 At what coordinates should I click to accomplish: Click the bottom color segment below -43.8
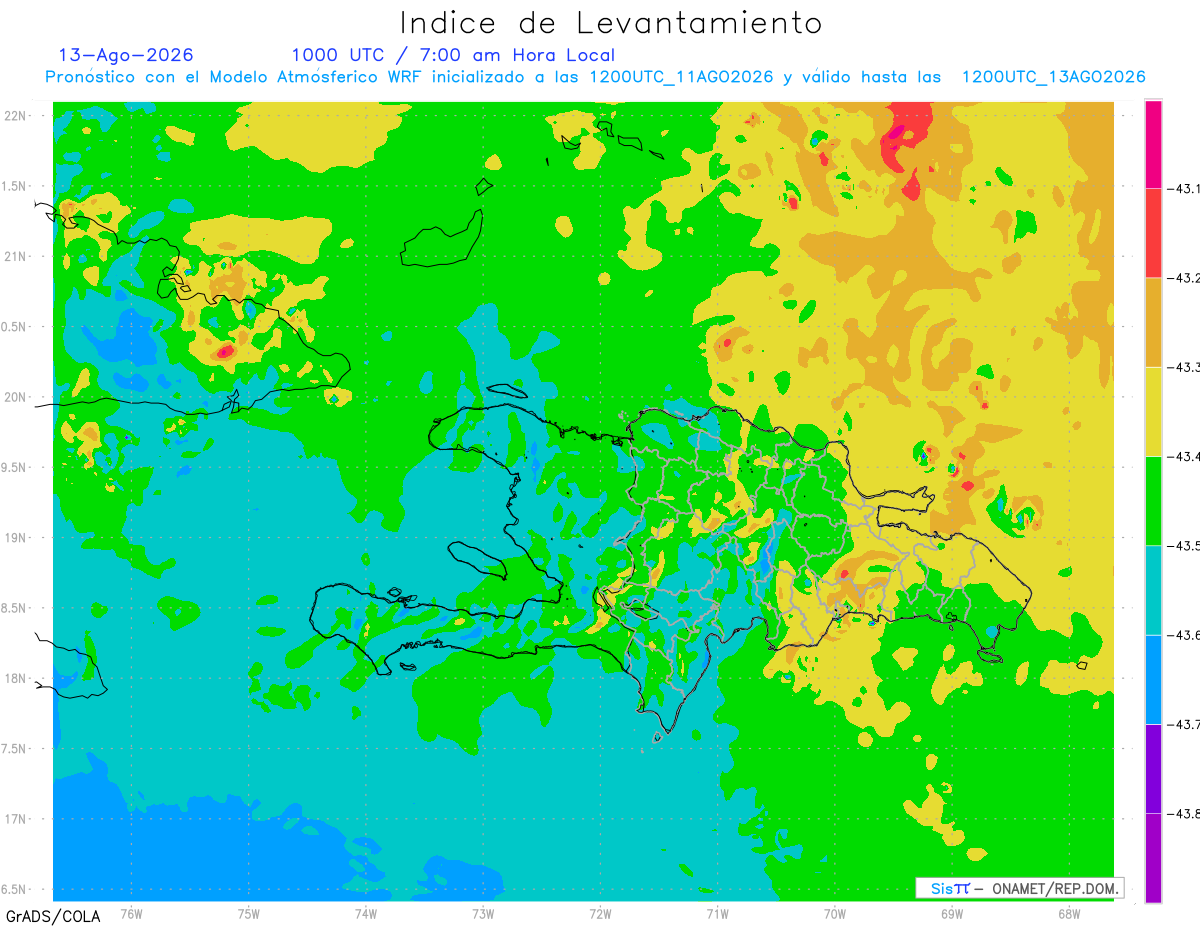[x=1153, y=857]
